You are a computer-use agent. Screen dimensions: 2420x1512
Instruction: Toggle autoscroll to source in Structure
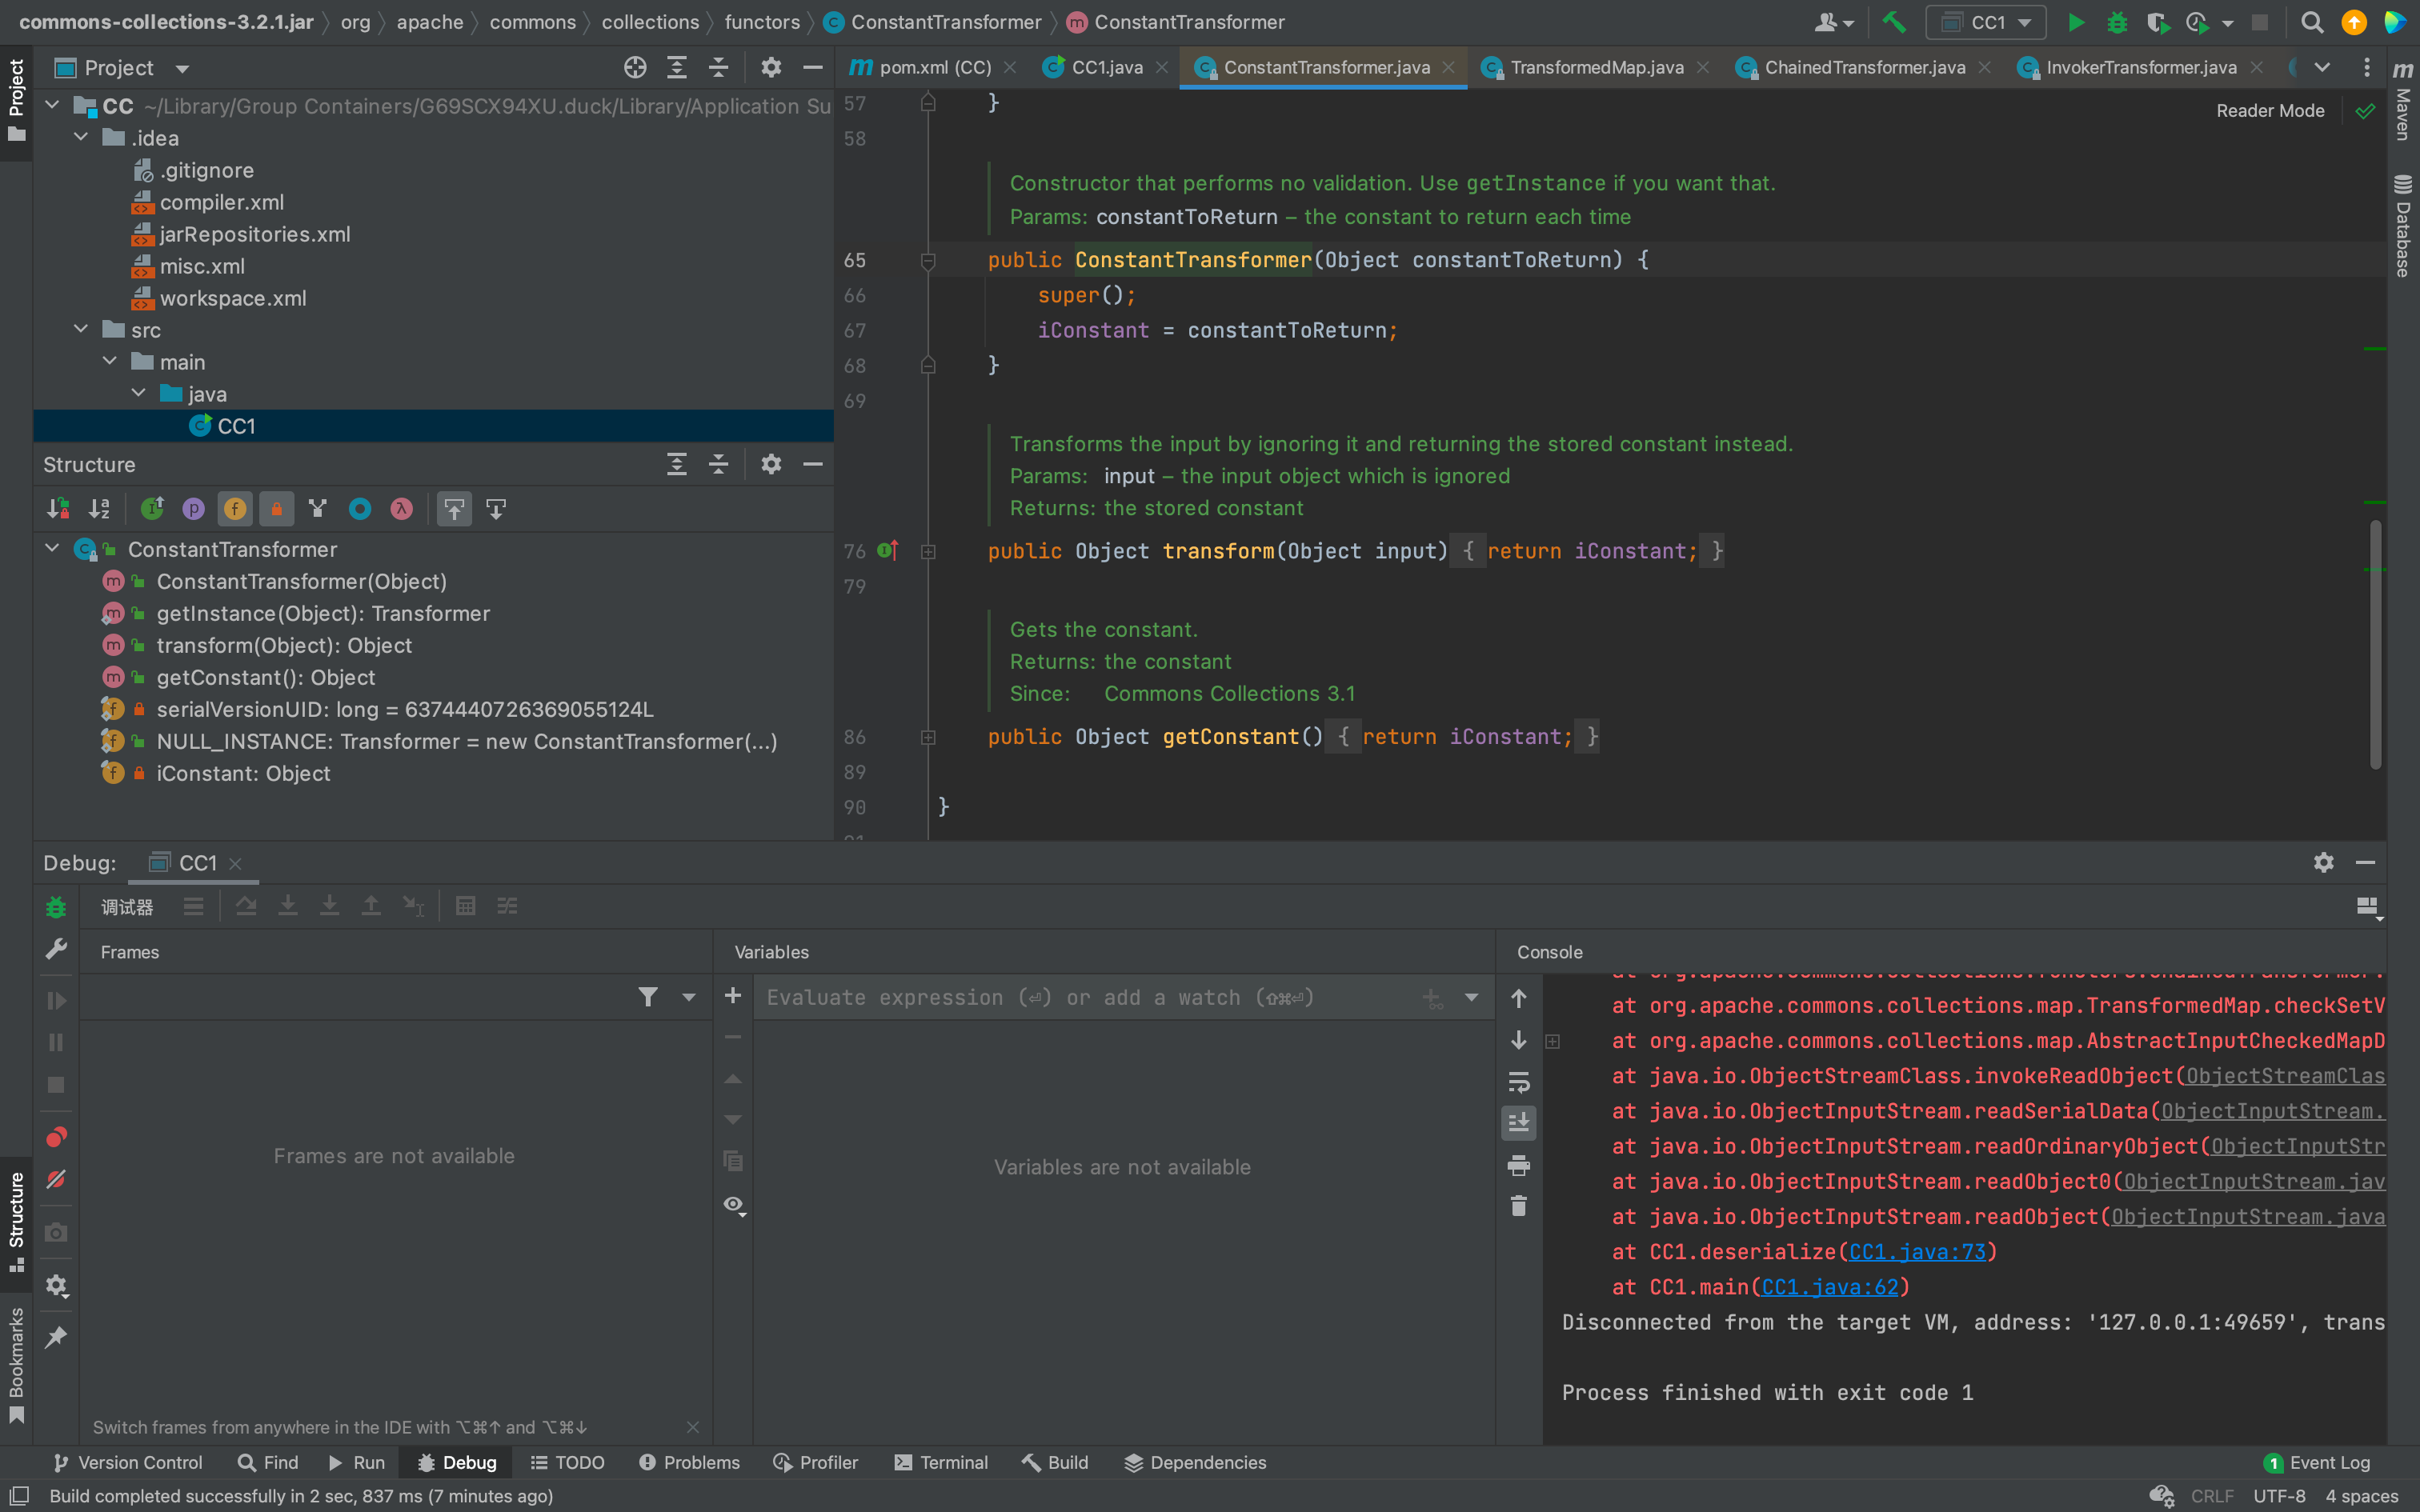click(454, 509)
